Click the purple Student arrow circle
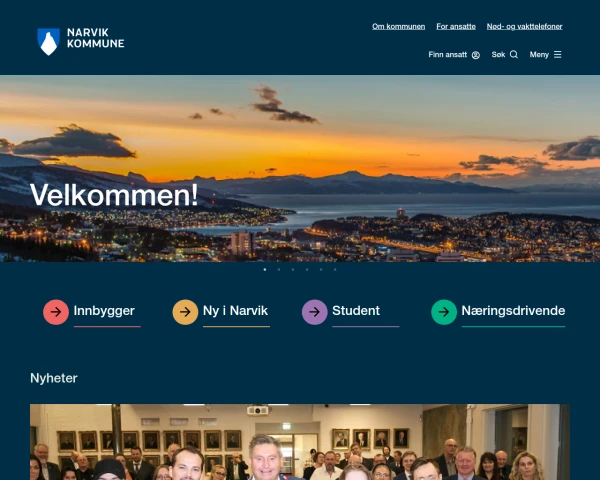Image resolution: width=600 pixels, height=480 pixels. [x=315, y=312]
